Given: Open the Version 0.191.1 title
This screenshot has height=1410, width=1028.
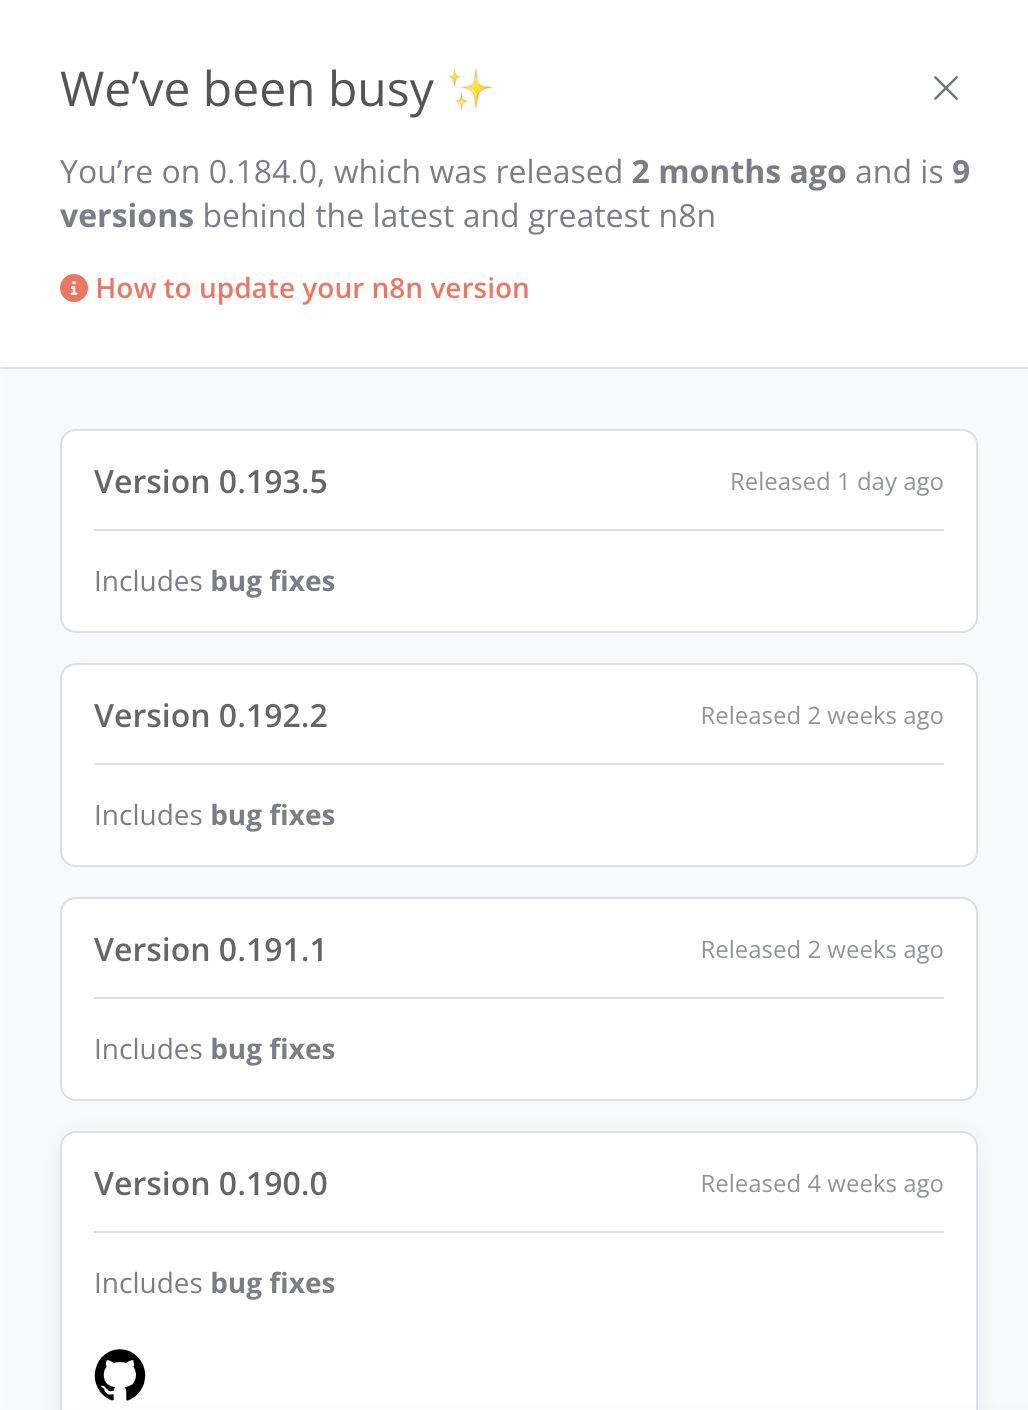Looking at the screenshot, I should [210, 950].
